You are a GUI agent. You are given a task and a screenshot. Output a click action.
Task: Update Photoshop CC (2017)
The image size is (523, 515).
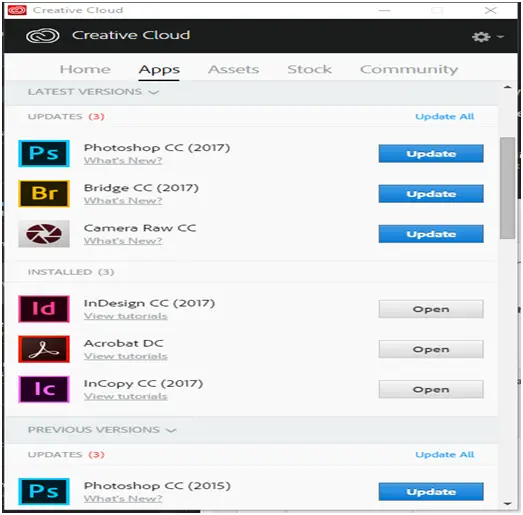431,153
